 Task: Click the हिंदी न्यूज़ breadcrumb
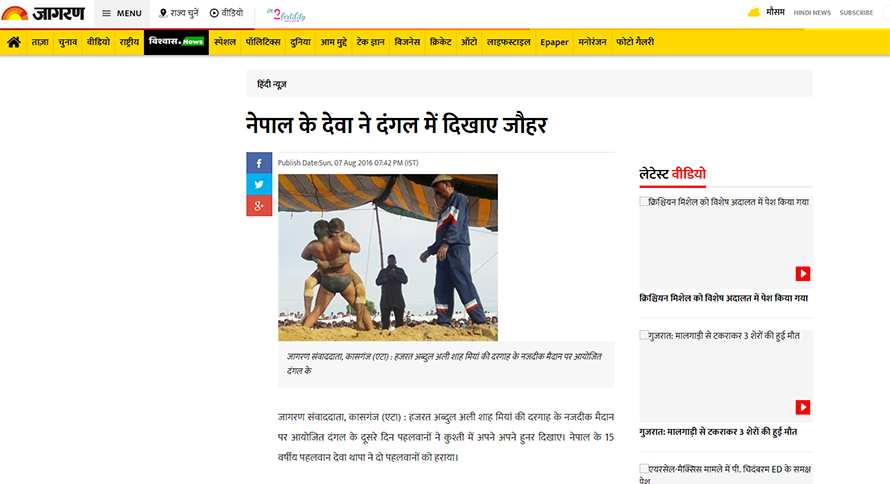click(x=272, y=85)
